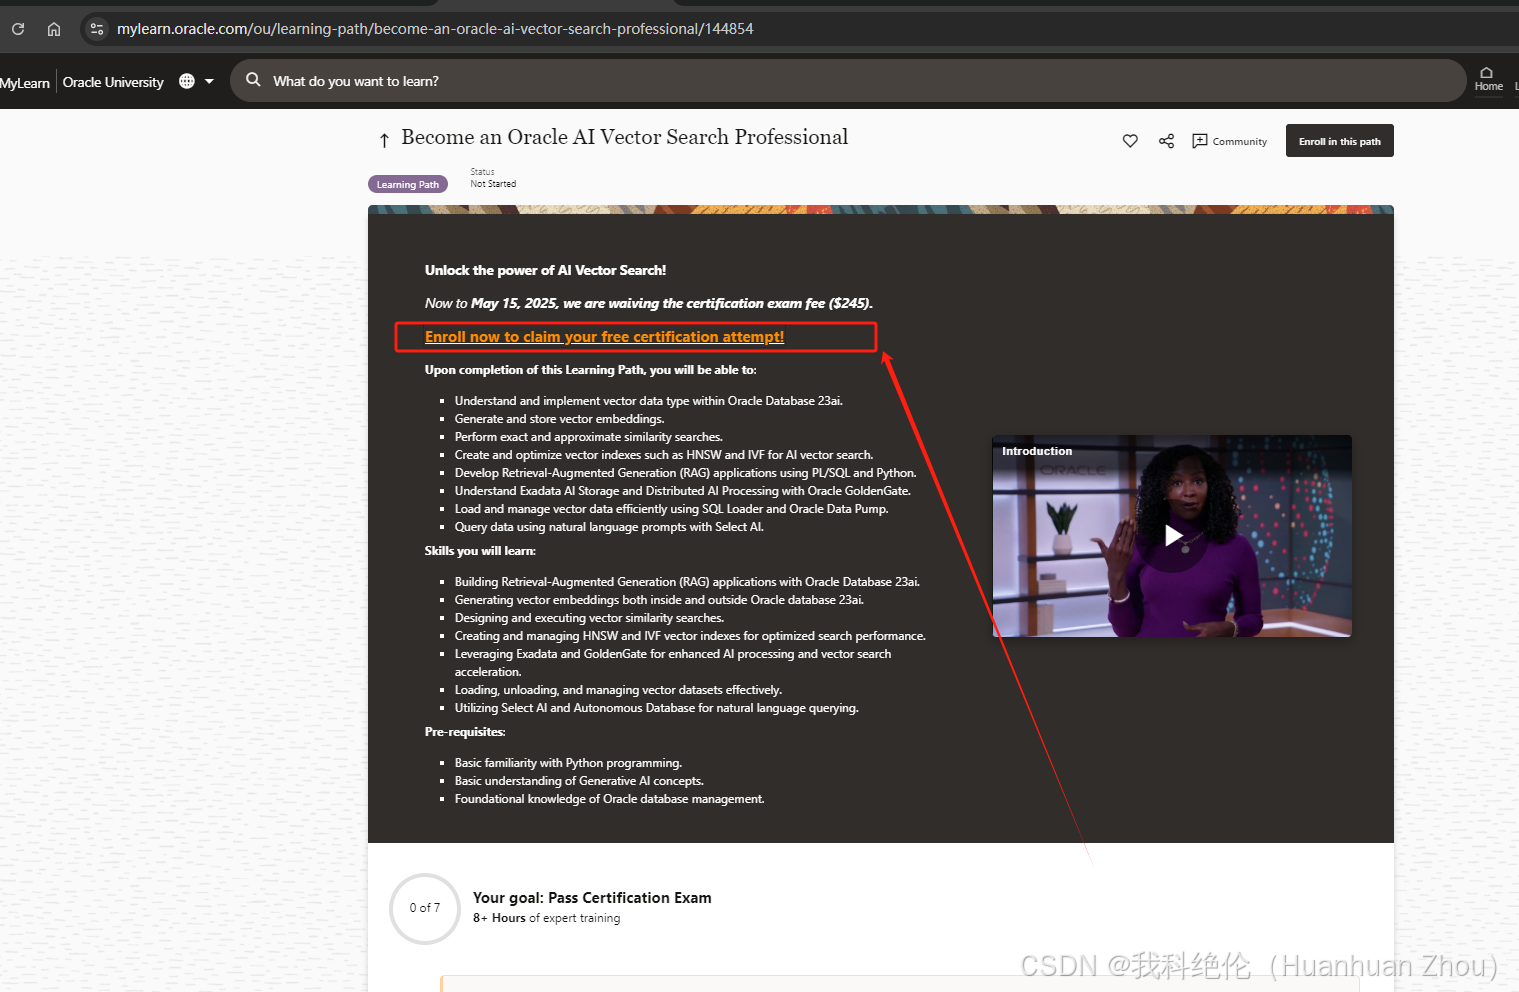This screenshot has height=992, width=1519.
Task: Click 'Pre-requisites:' heading
Action: 465,732
